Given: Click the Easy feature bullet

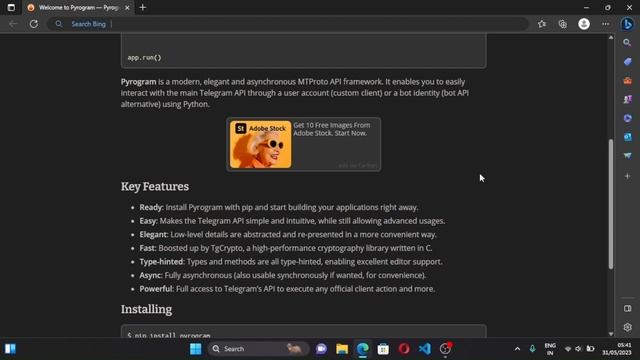Looking at the screenshot, I should click(x=292, y=221).
